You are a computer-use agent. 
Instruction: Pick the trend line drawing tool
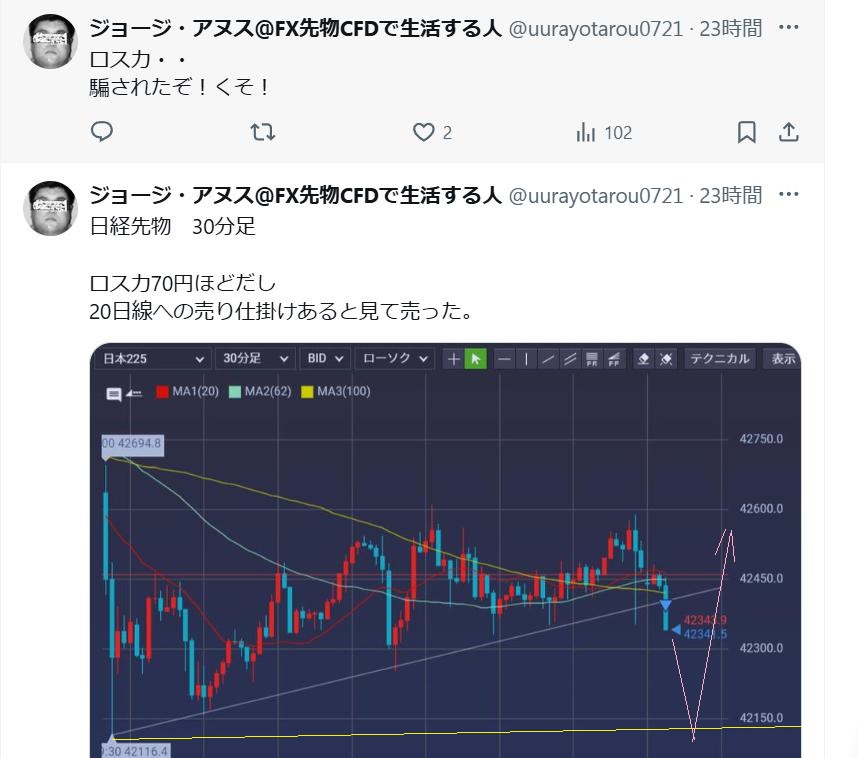548,359
